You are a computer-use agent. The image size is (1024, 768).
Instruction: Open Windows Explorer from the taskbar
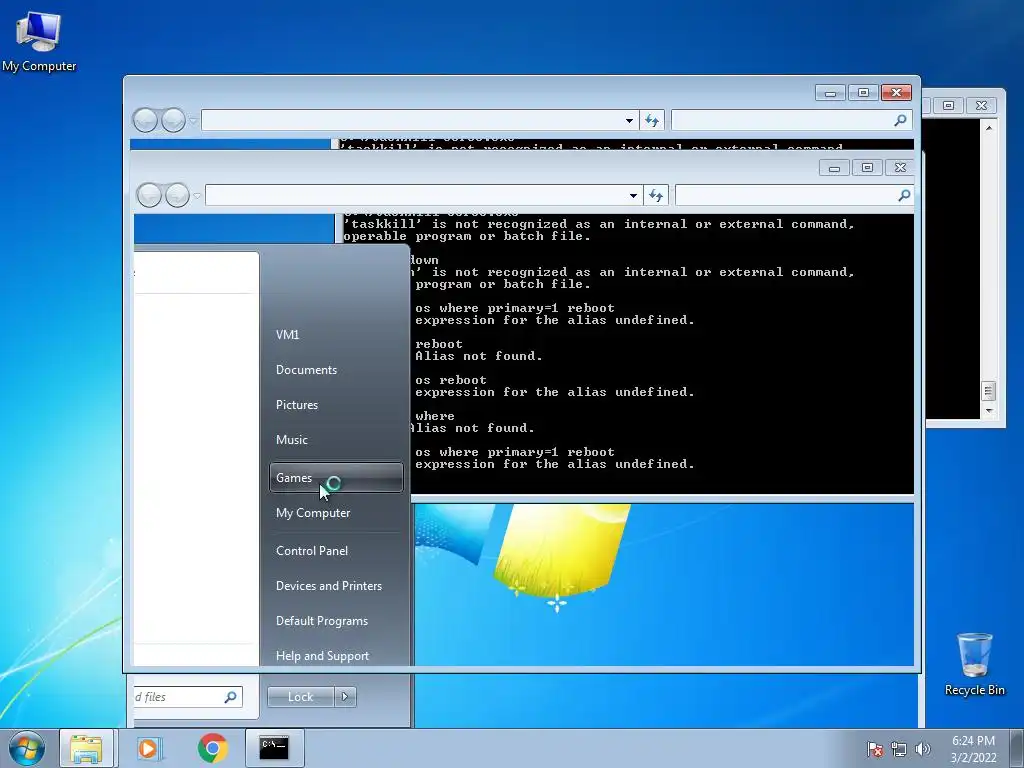(86, 748)
